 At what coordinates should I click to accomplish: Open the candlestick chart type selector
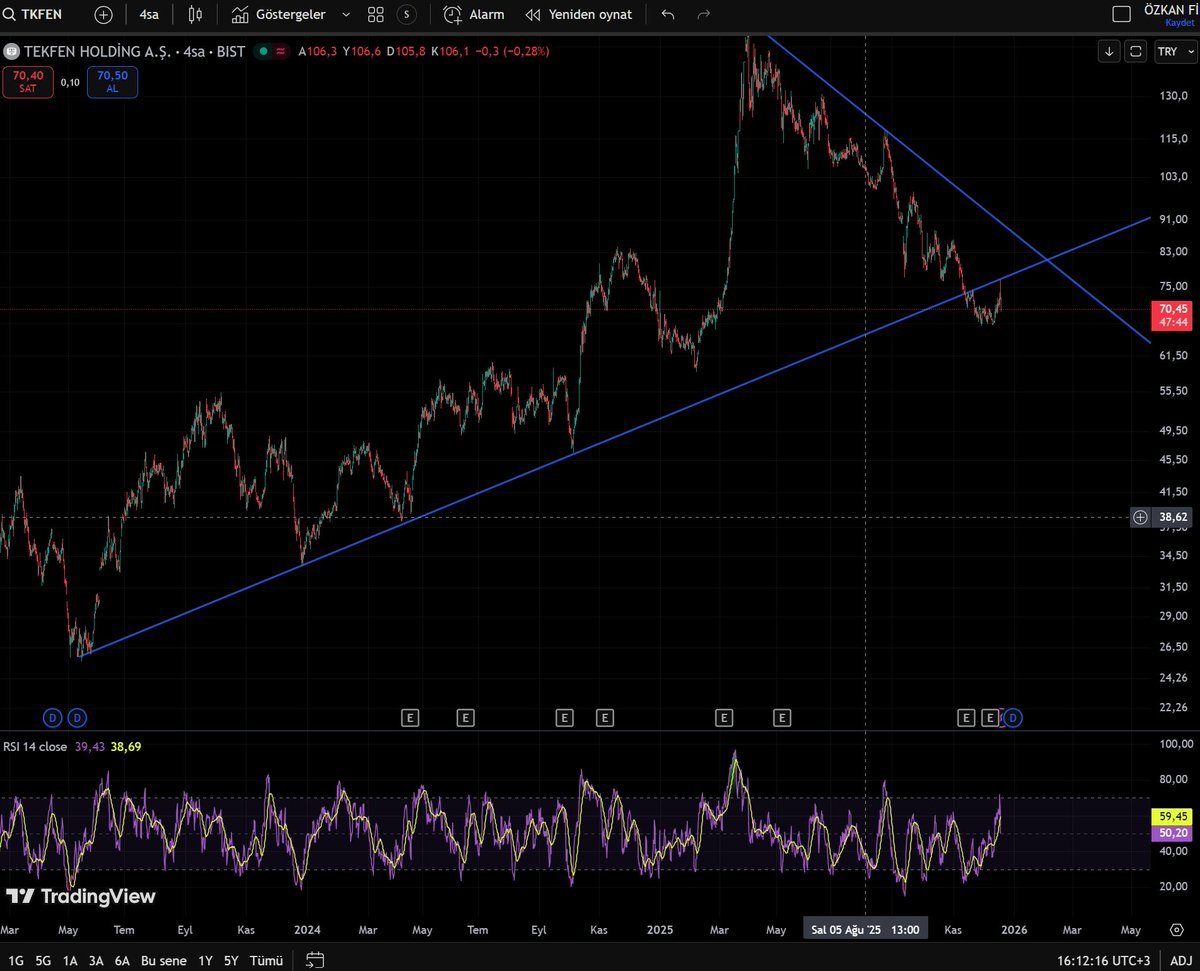pos(195,15)
